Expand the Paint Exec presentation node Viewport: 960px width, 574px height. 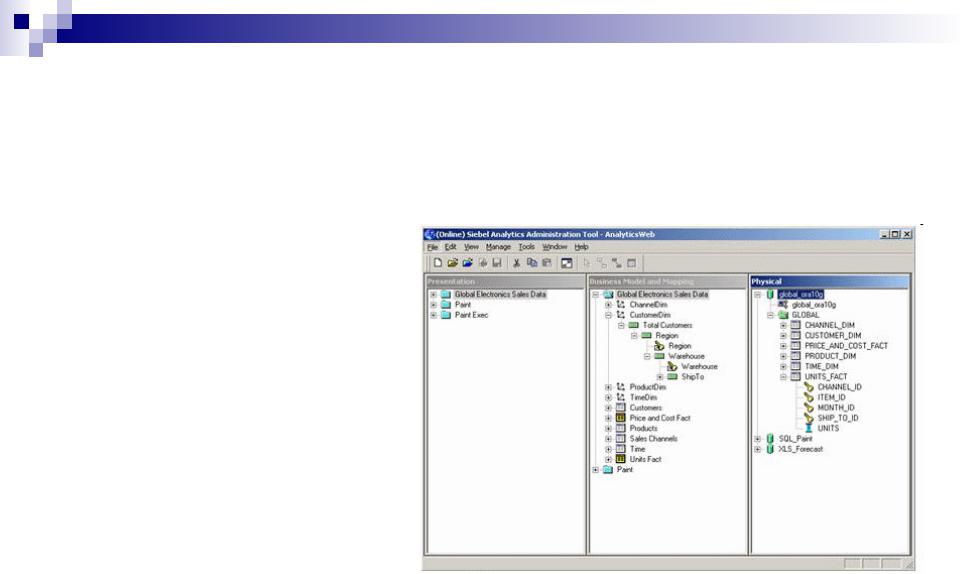click(x=433, y=315)
